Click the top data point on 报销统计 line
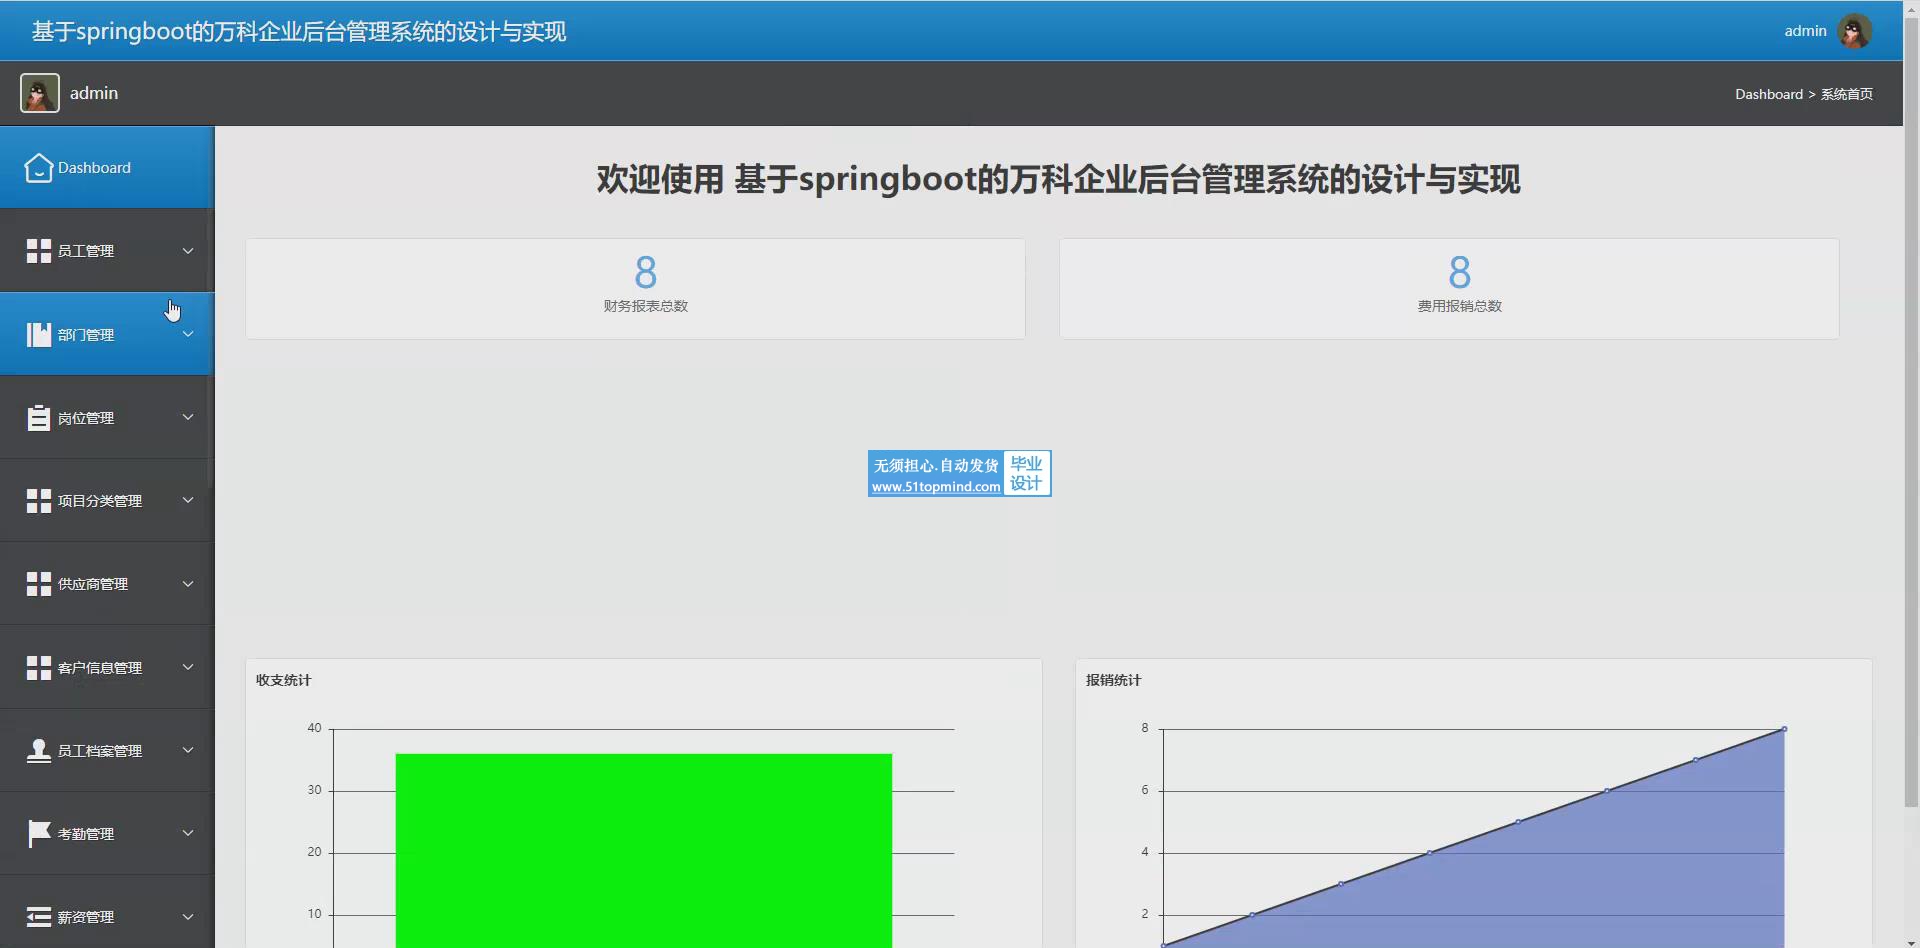This screenshot has width=1920, height=948. point(1784,729)
